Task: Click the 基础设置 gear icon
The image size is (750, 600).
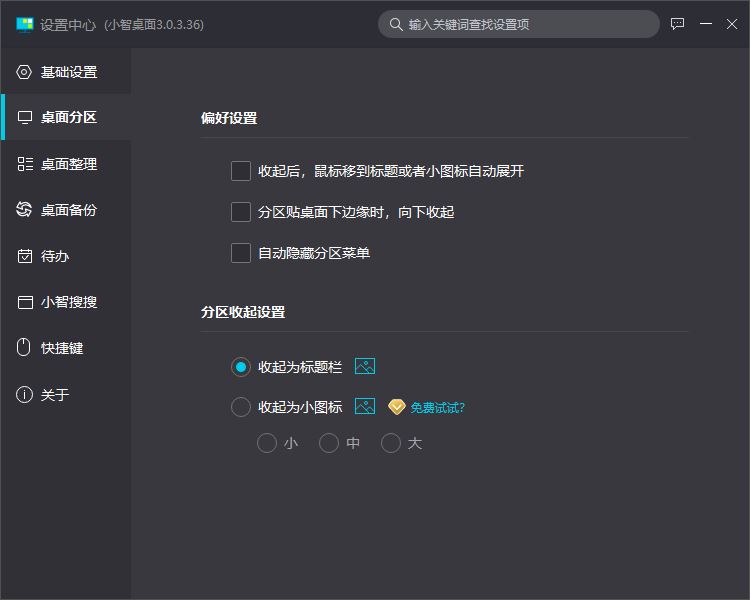Action: (x=24, y=72)
